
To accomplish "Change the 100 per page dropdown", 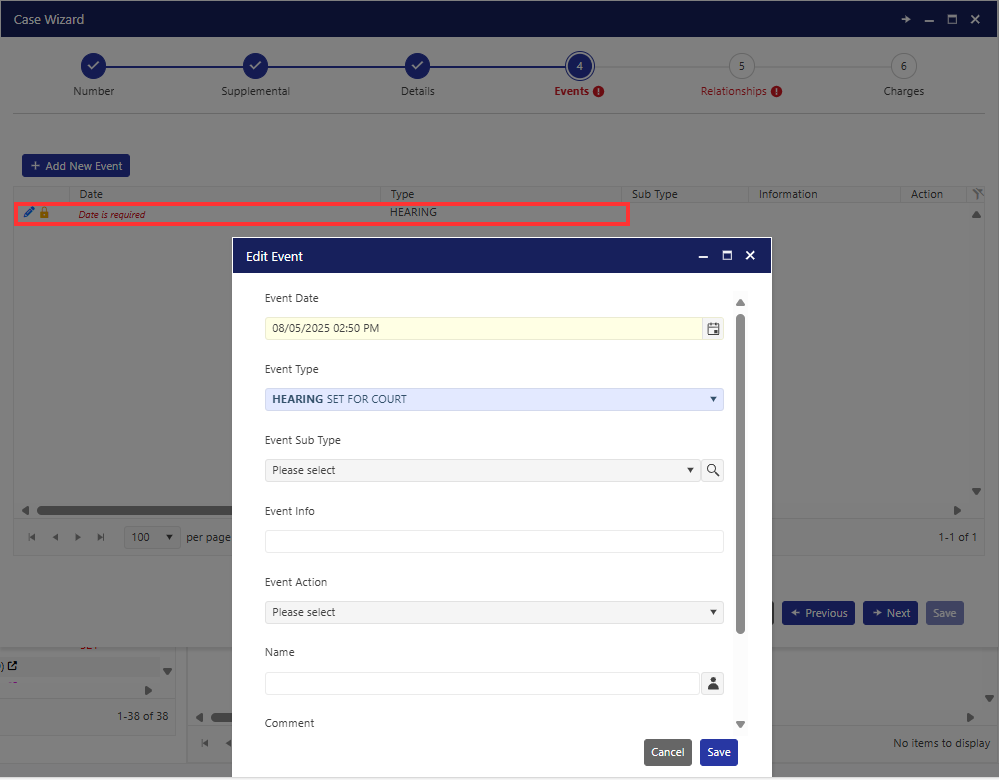I will tap(152, 537).
